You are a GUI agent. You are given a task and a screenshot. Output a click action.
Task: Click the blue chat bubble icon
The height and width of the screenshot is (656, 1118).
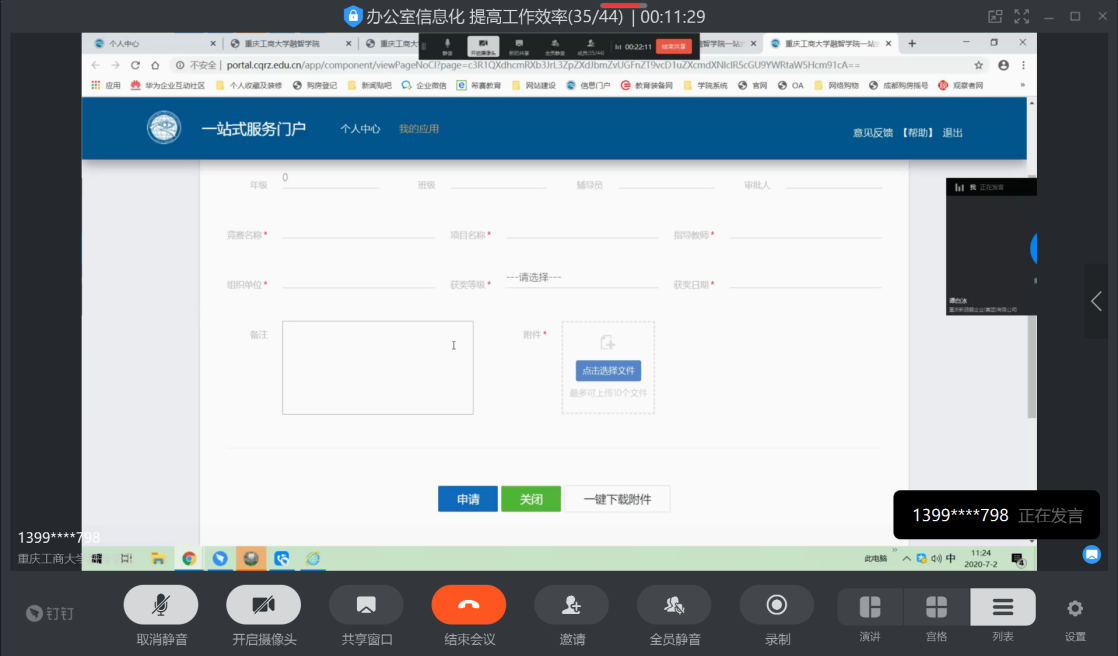[1091, 553]
